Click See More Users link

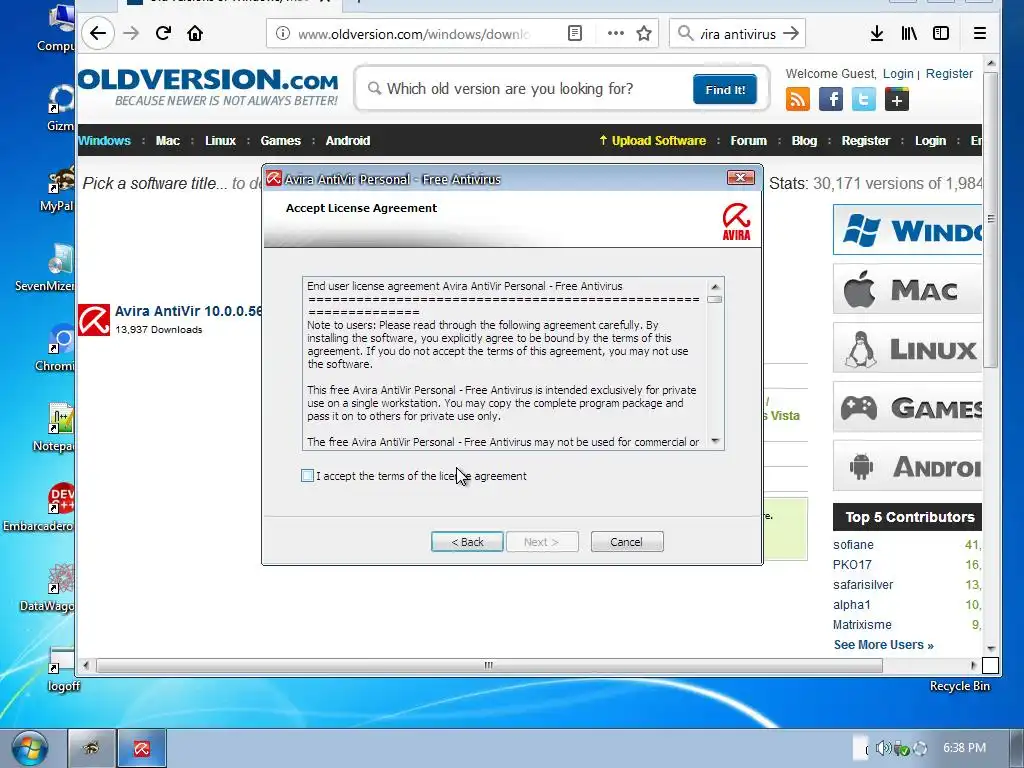tap(884, 645)
